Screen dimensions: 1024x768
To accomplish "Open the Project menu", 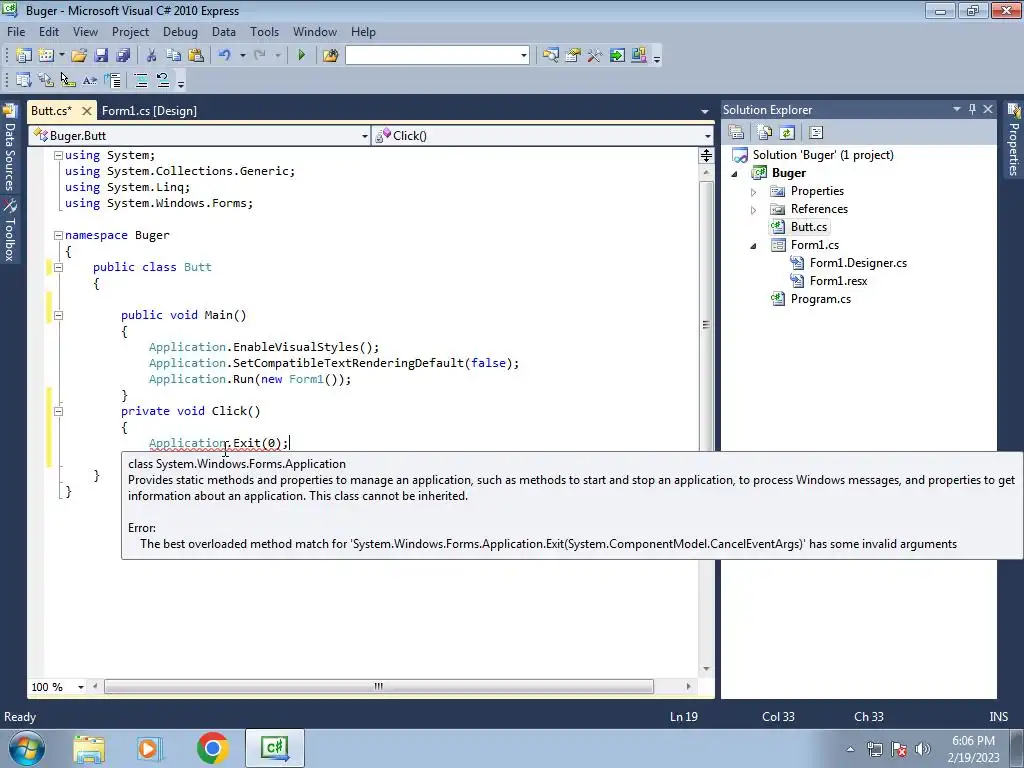I will (130, 32).
